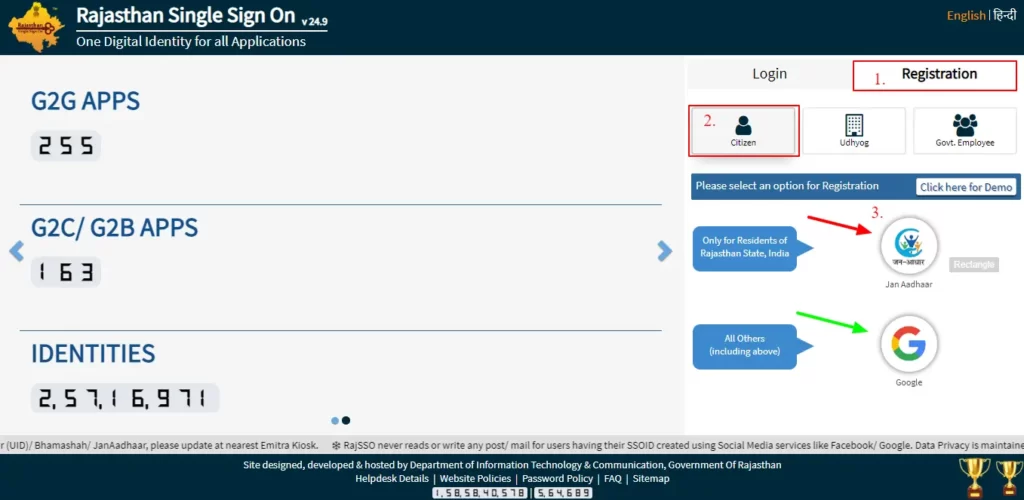Click 'Please select an option for Registration' text

click(x=787, y=186)
